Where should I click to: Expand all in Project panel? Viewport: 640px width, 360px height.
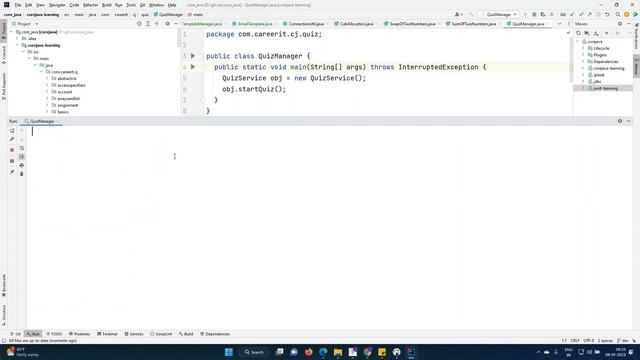[148, 24]
